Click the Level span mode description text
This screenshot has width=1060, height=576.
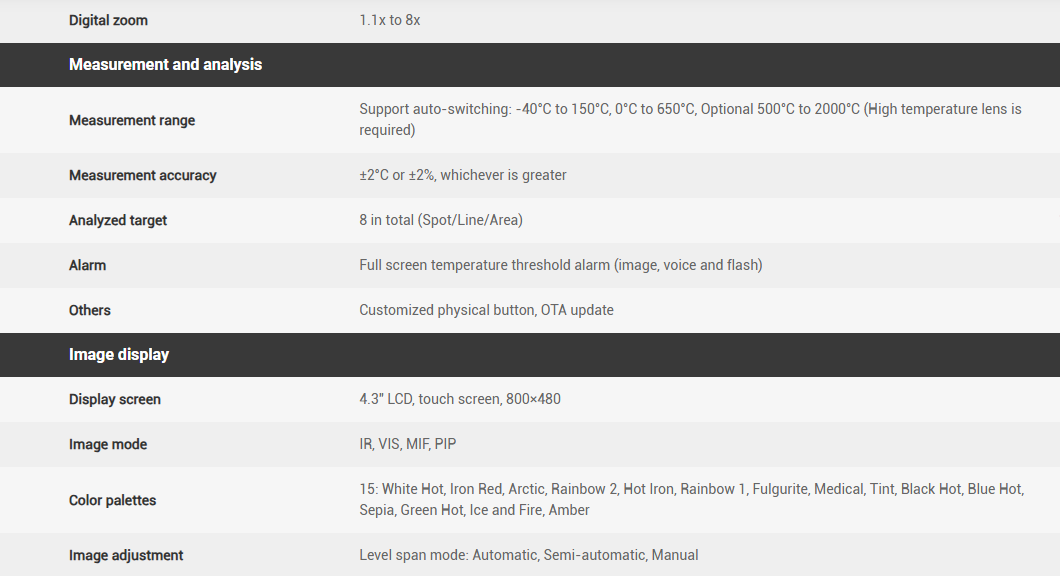pyautogui.click(x=529, y=555)
